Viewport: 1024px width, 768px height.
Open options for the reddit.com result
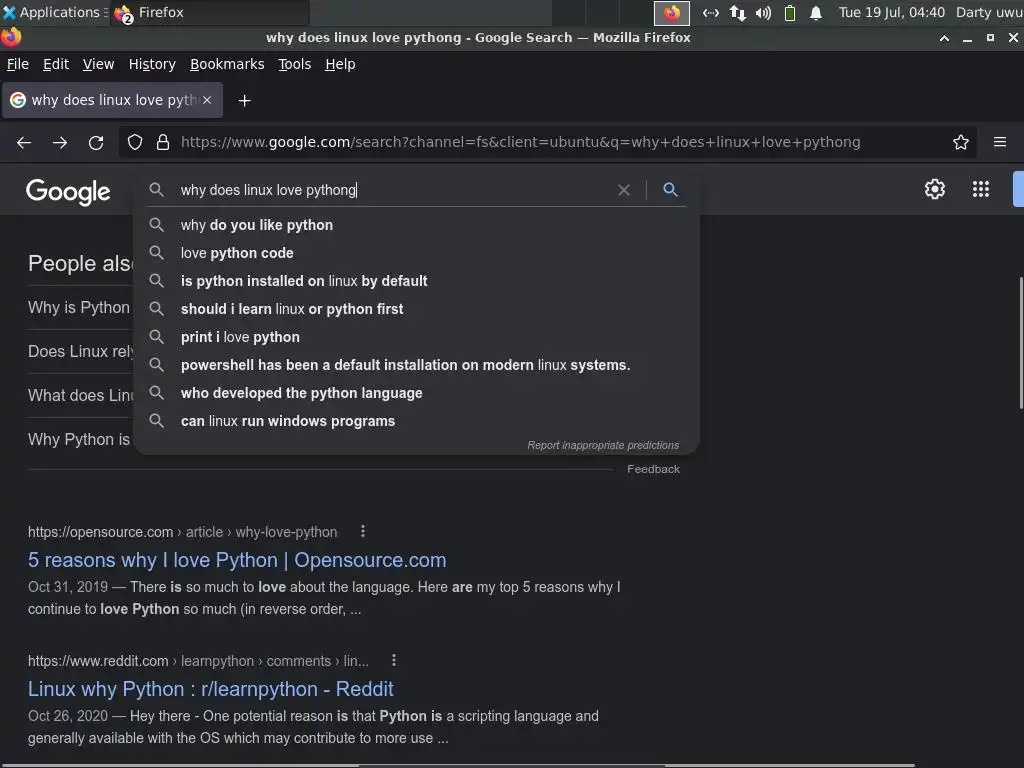coord(394,660)
